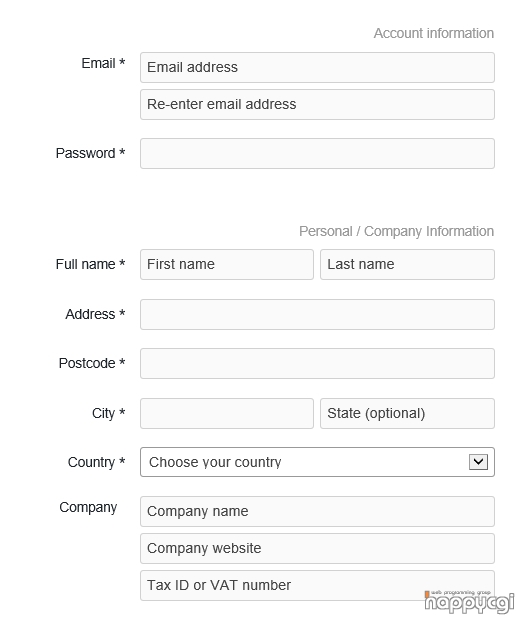
Task: Focus the Re-enter email address field
Action: pos(317,104)
